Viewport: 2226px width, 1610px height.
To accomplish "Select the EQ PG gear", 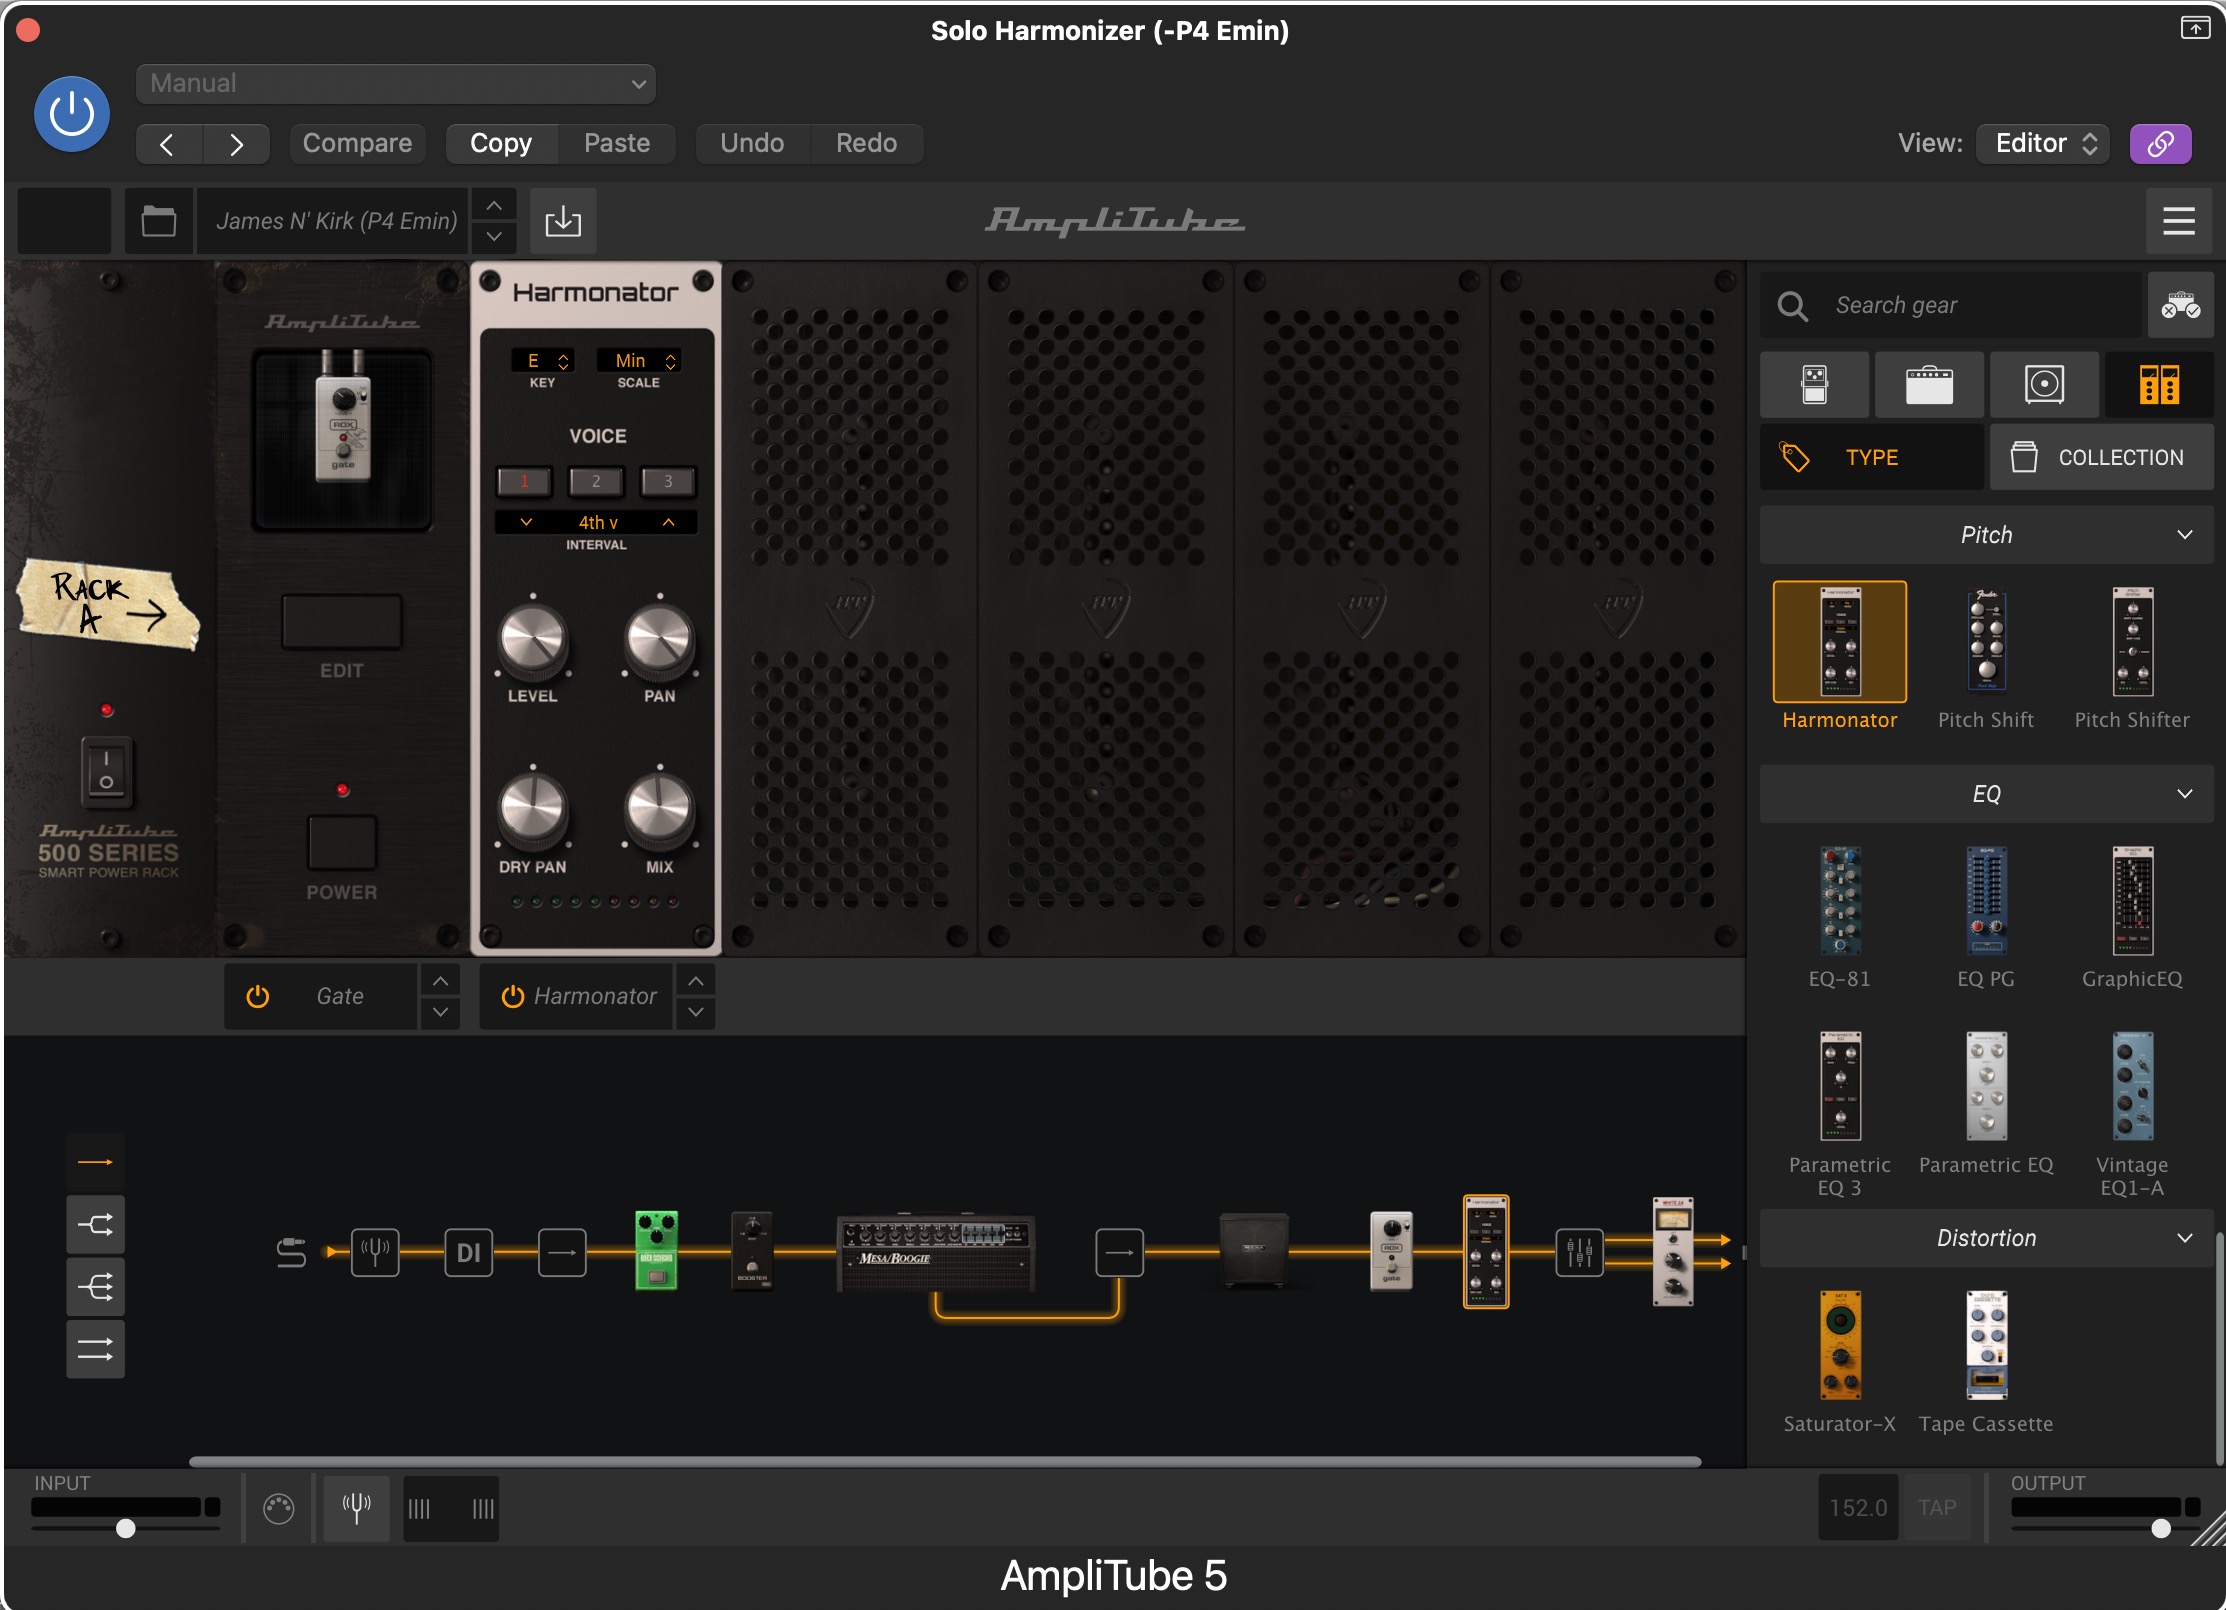I will [1986, 901].
